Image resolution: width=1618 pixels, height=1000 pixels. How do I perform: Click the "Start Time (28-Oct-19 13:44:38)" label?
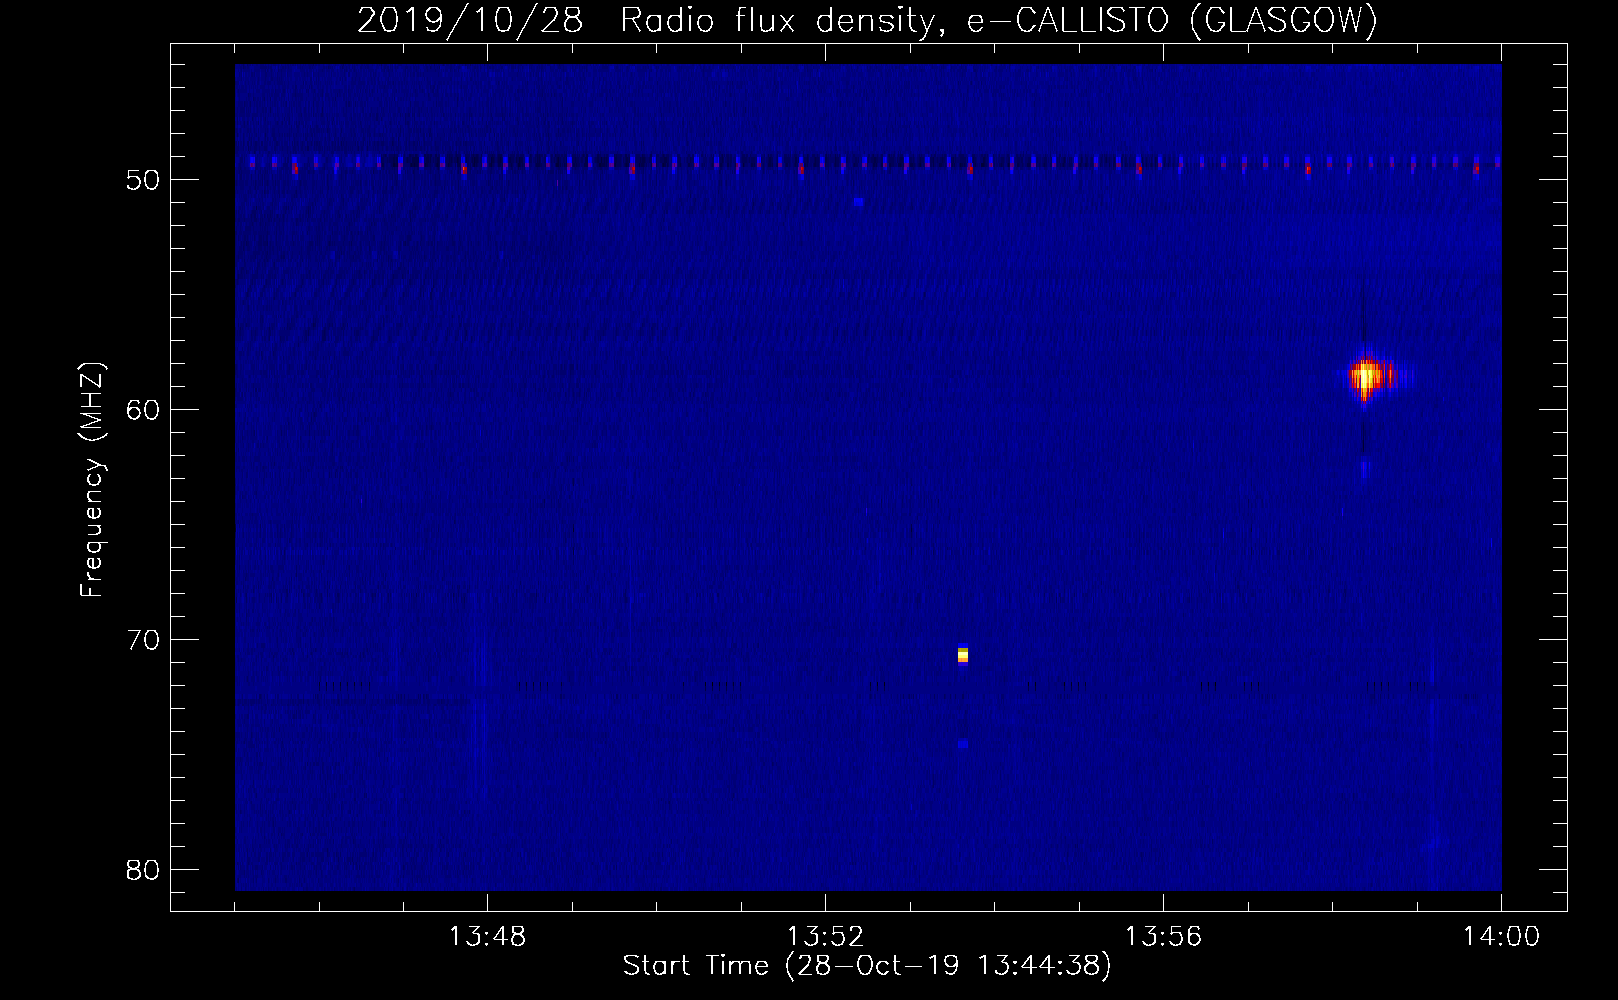867,966
